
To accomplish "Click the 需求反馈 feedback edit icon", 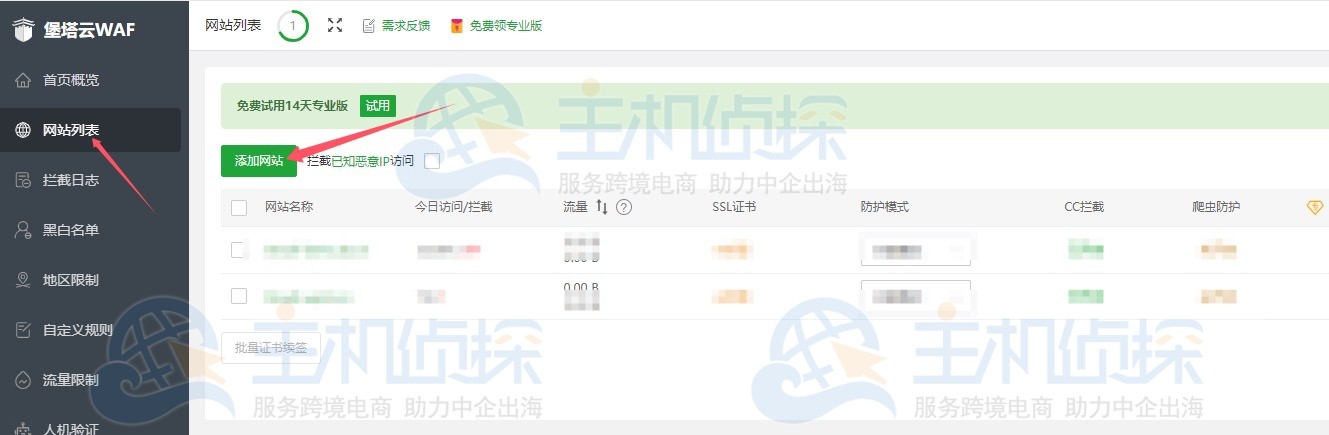I will pos(369,25).
